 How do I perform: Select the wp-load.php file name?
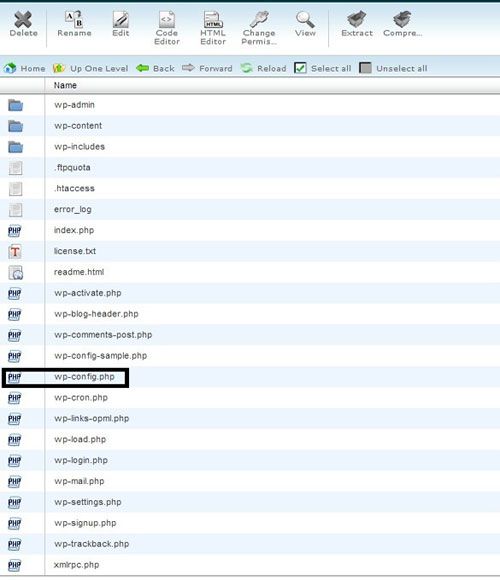point(80,440)
